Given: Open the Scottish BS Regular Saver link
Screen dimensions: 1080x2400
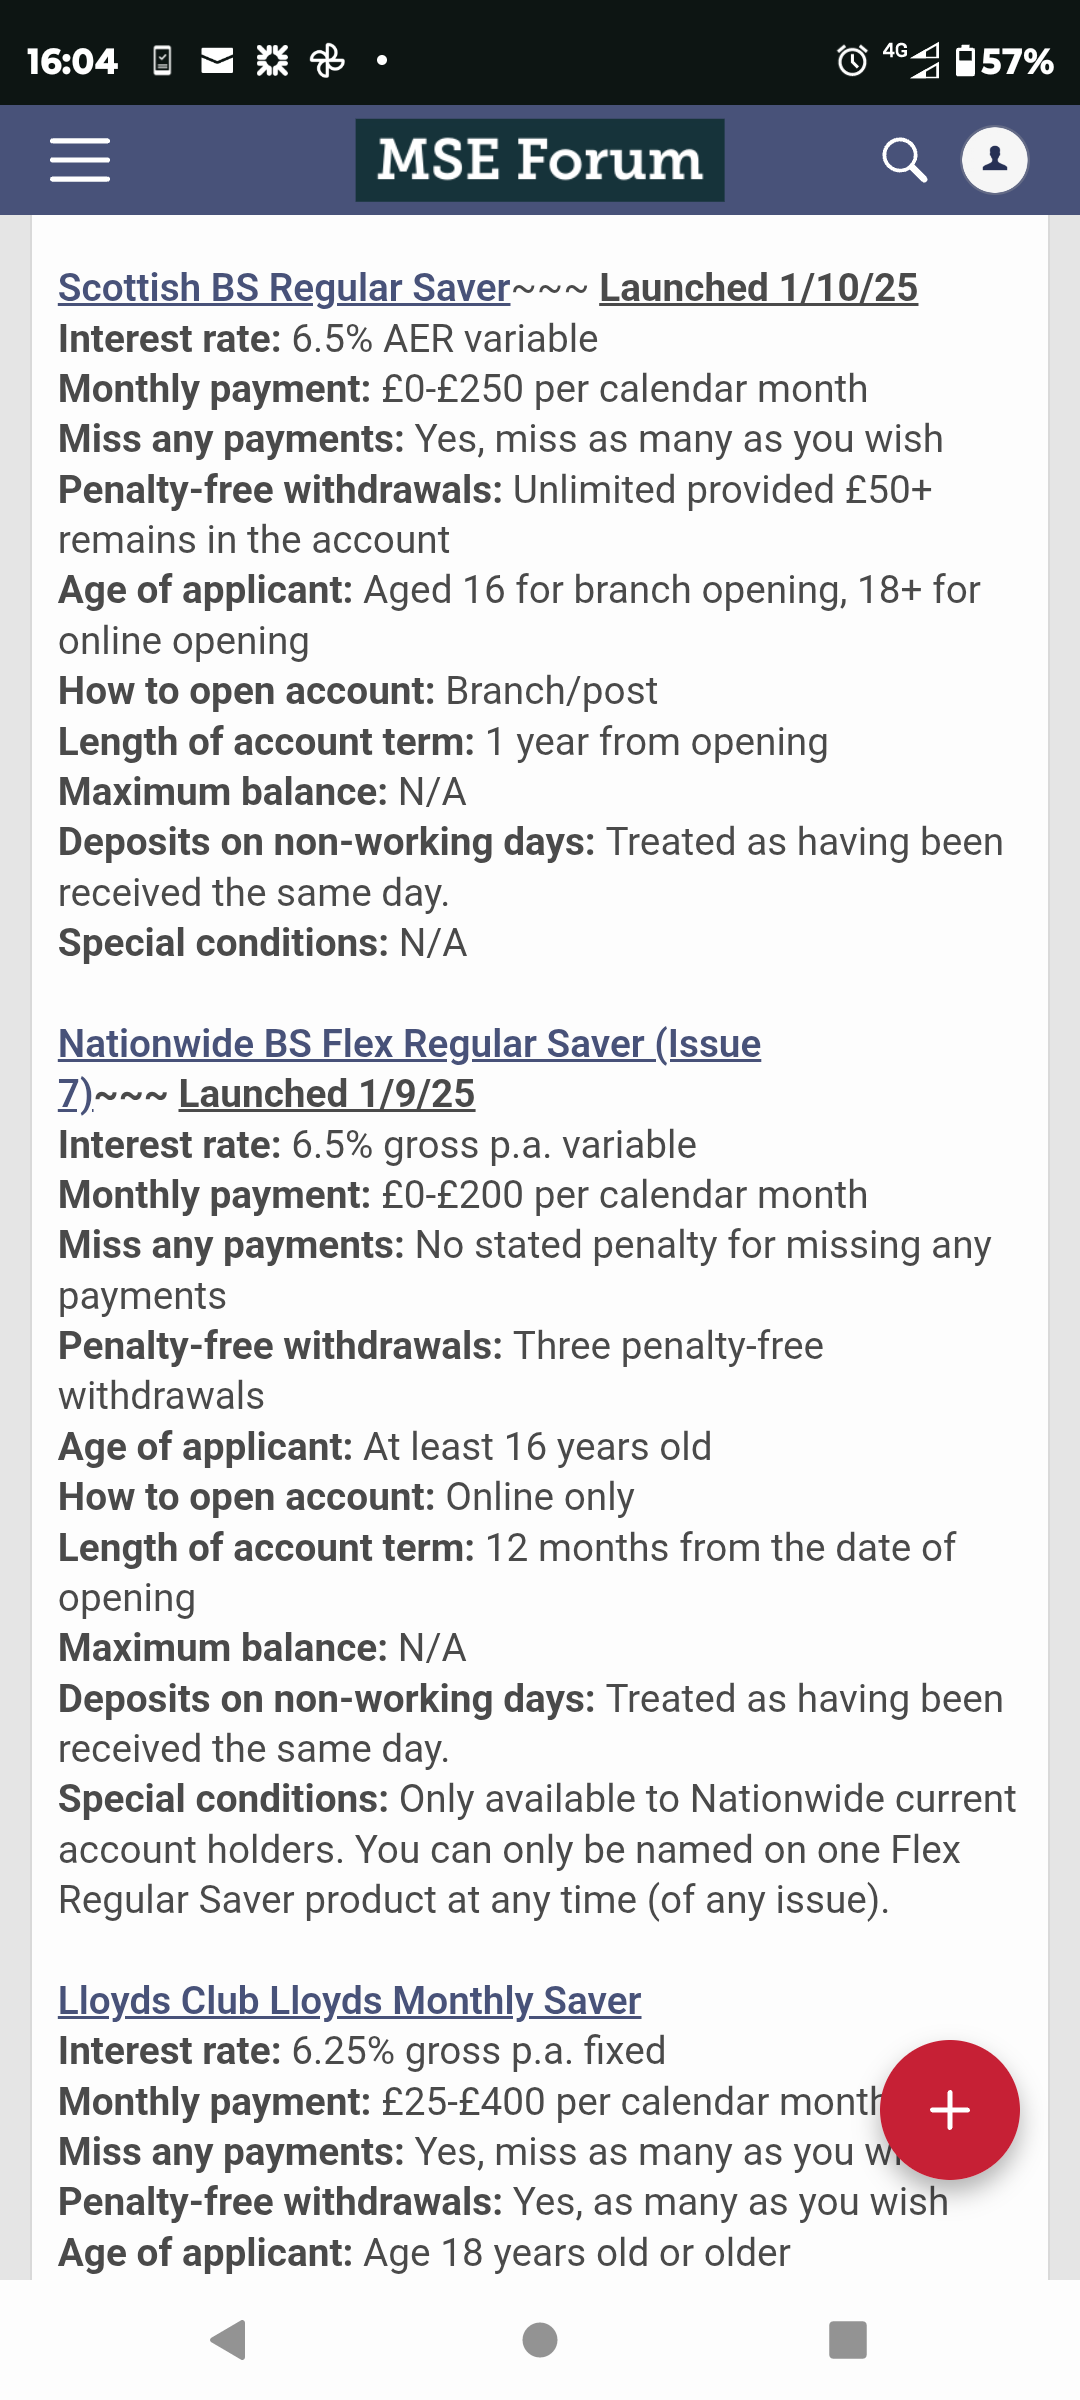Looking at the screenshot, I should pyautogui.click(x=284, y=288).
